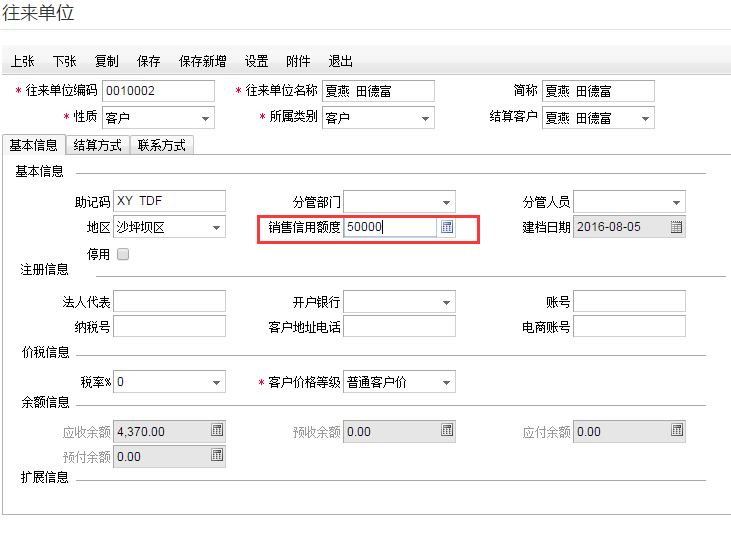
Task: Click 保存新增 in the toolbar
Action: (x=202, y=61)
